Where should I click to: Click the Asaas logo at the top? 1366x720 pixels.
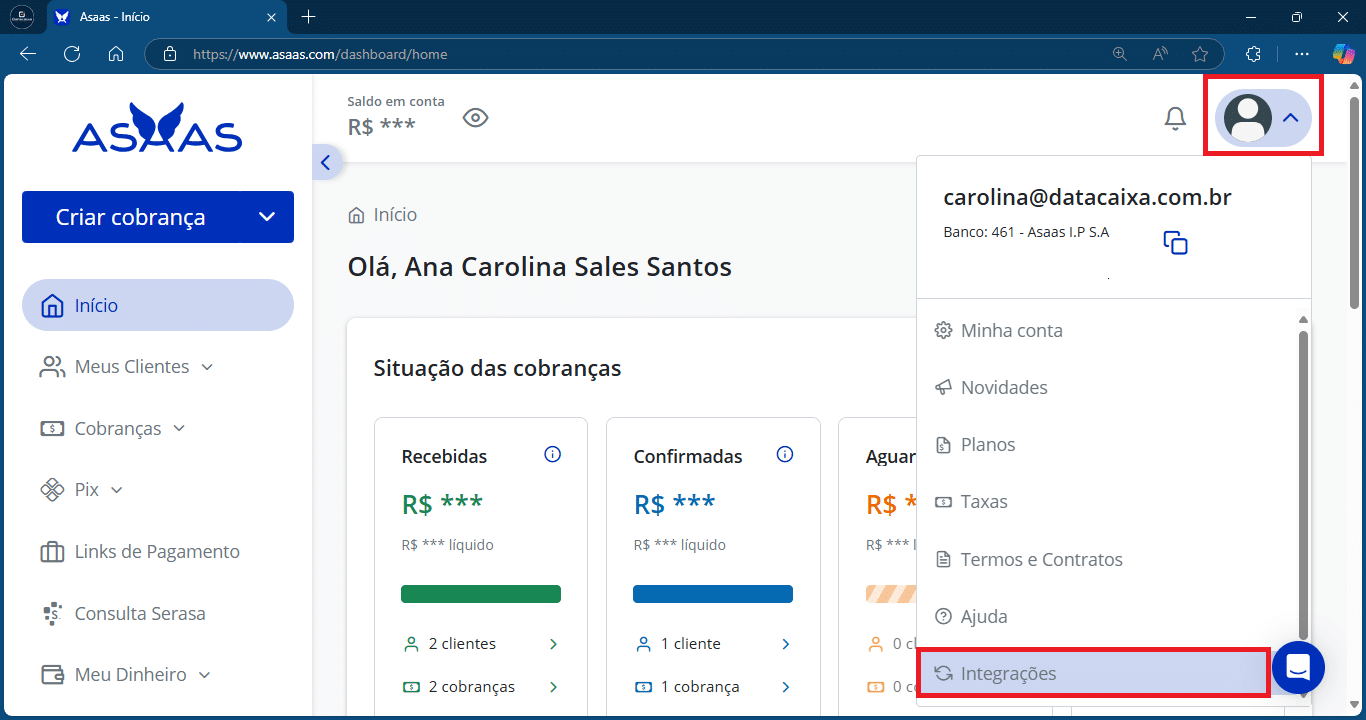pos(157,128)
